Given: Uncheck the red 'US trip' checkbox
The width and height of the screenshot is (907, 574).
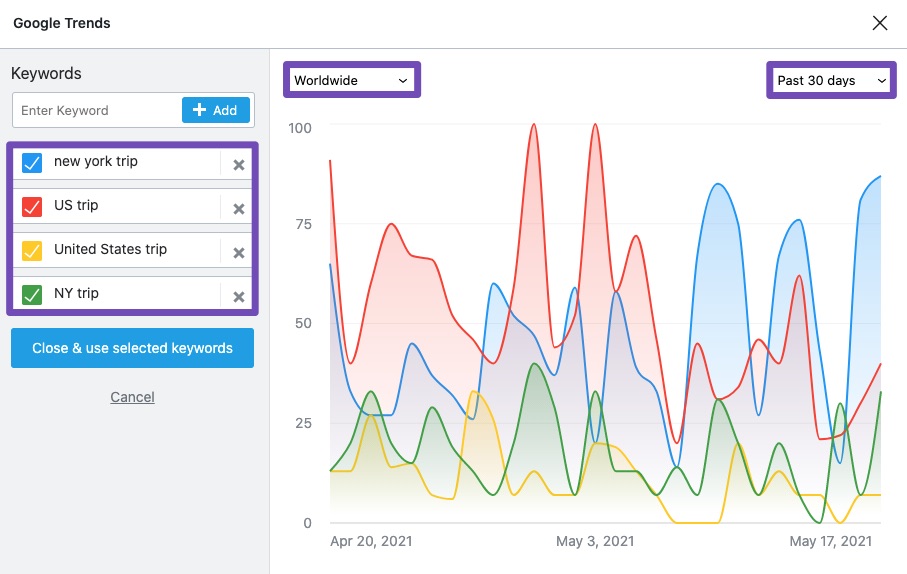Looking at the screenshot, I should (32, 207).
